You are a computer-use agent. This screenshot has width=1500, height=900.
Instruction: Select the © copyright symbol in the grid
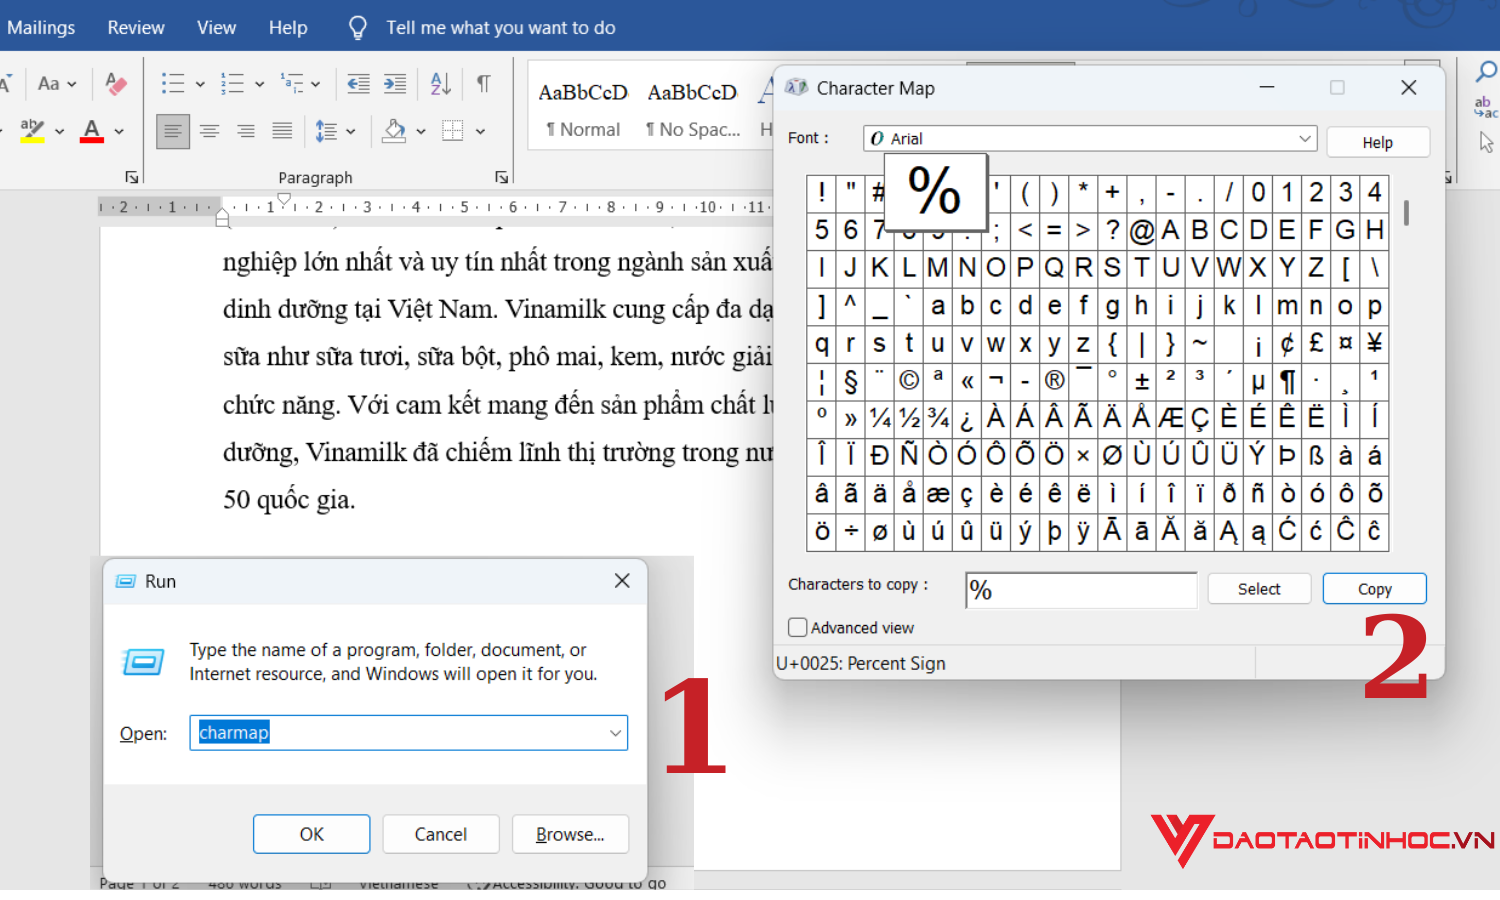click(909, 381)
